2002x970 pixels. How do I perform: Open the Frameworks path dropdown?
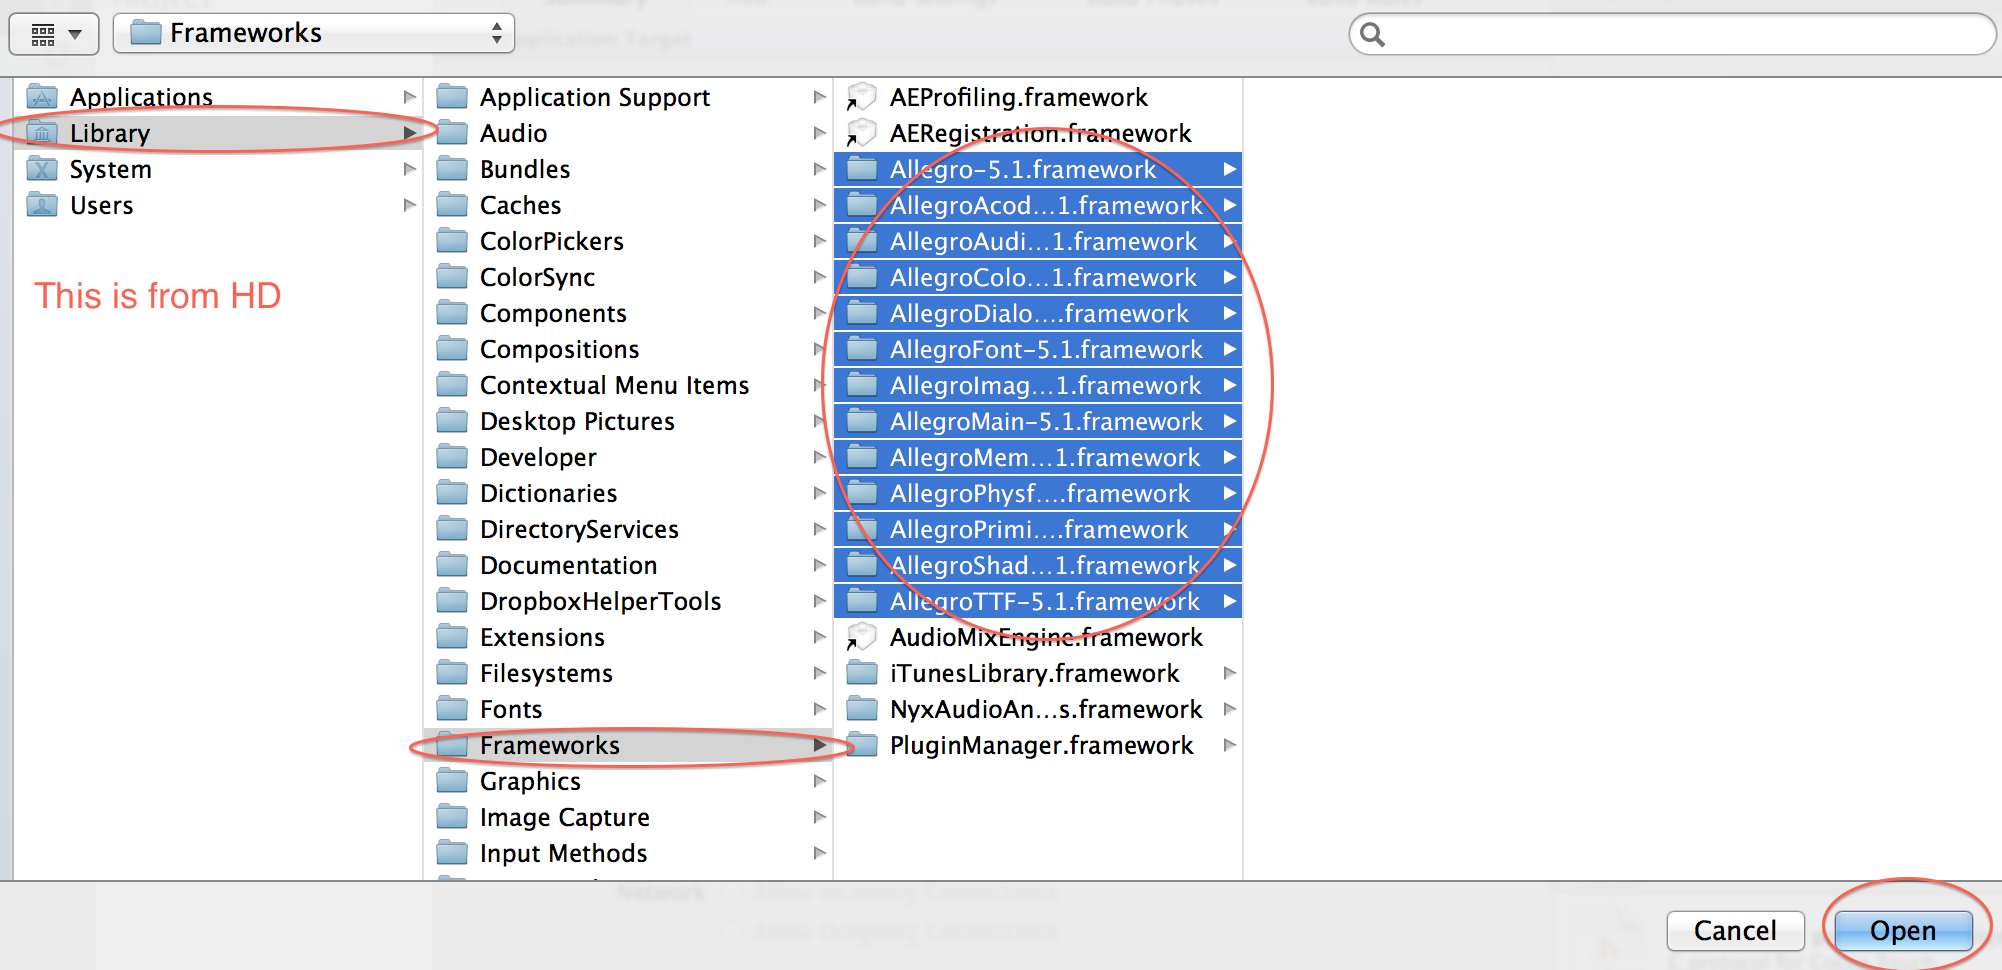click(x=497, y=32)
